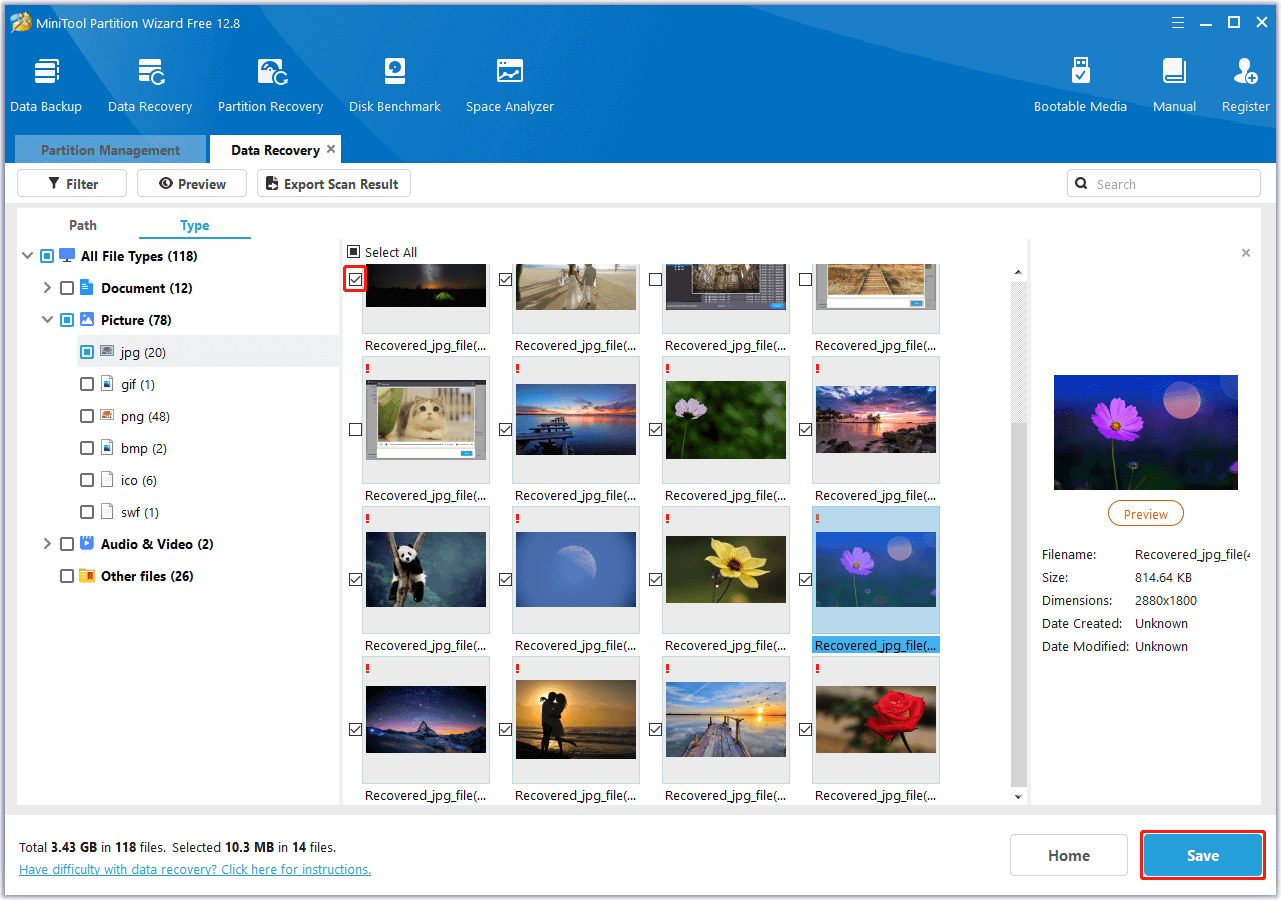Select the couple silhouette sunset thumbnail
Viewport: 1281px width, 900px height.
pos(576,720)
